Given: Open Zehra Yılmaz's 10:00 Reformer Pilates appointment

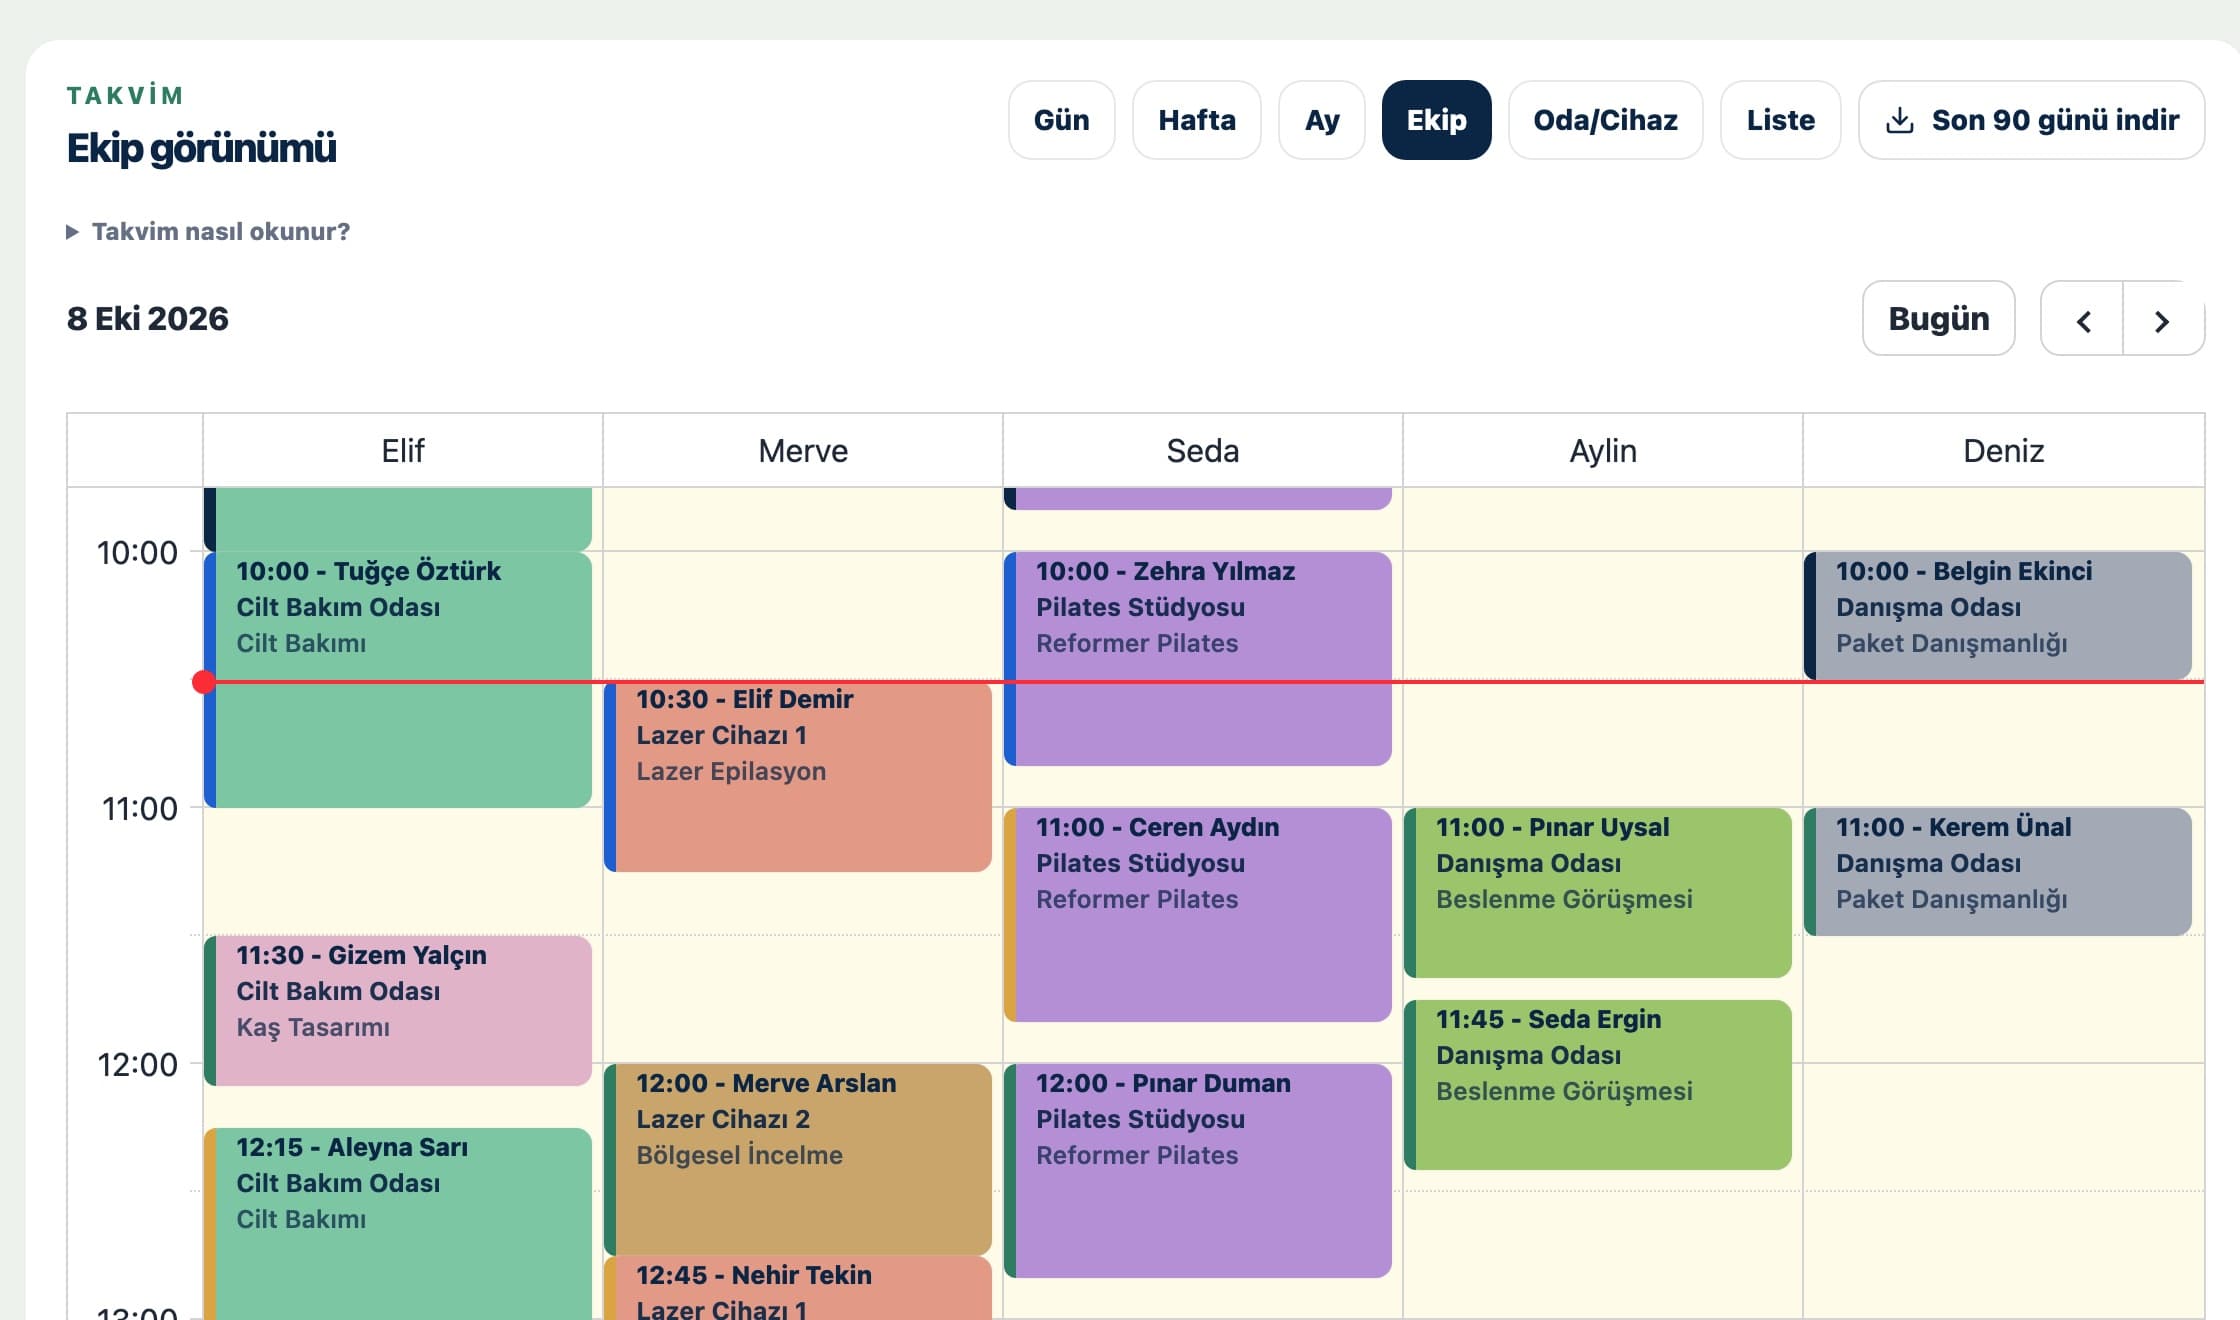Looking at the screenshot, I should [x=1198, y=659].
